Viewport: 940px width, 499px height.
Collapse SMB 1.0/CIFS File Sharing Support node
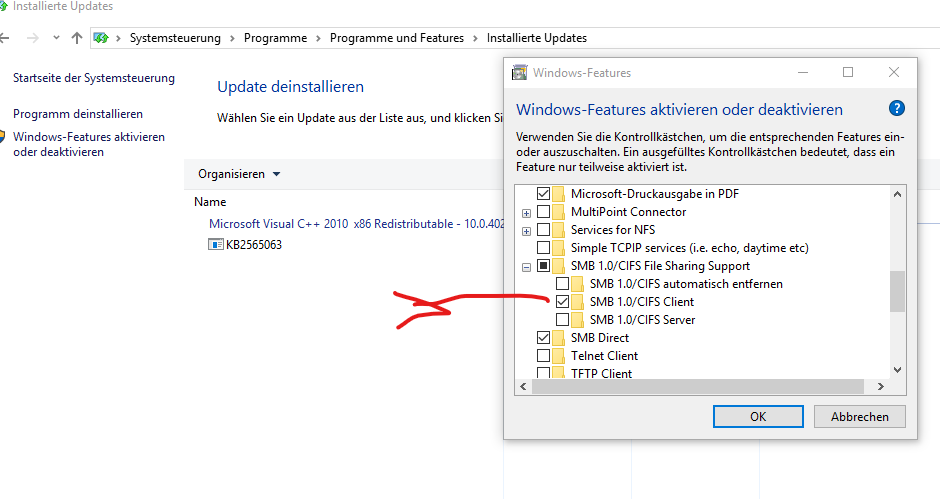526,267
